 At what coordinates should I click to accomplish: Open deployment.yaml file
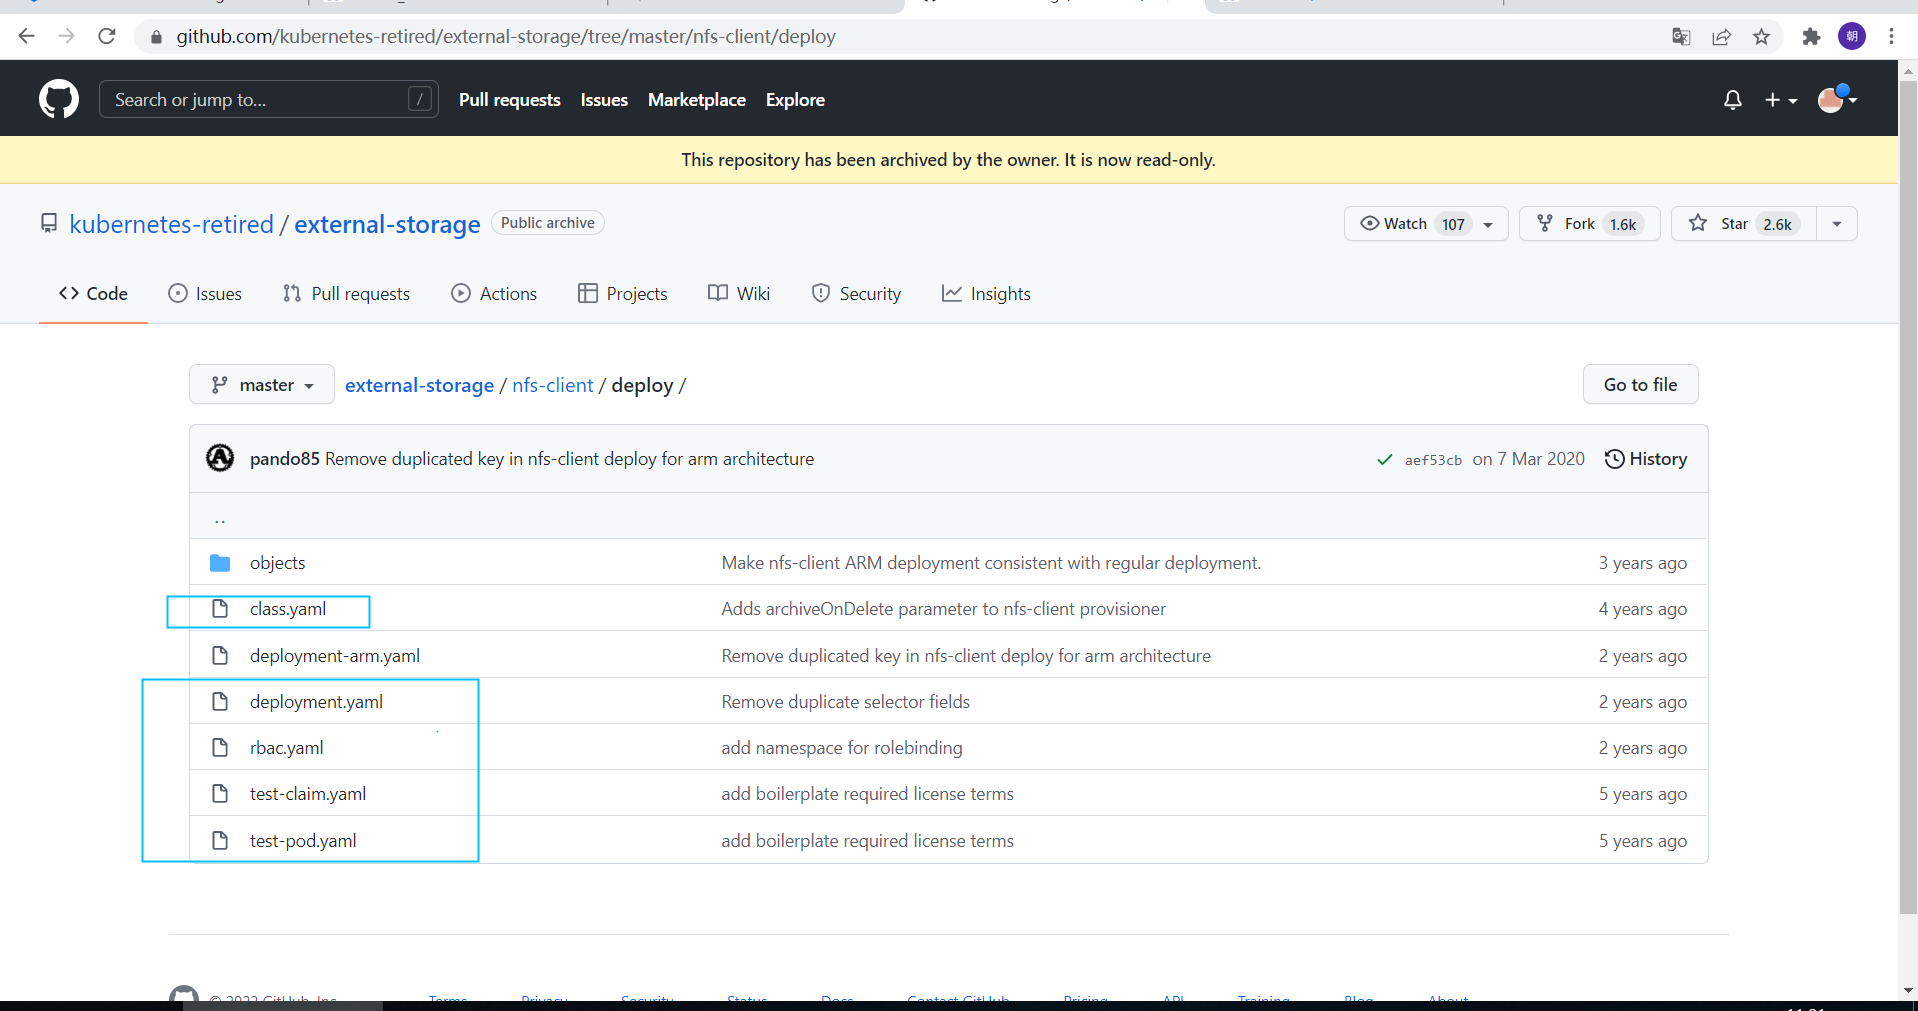coord(316,702)
